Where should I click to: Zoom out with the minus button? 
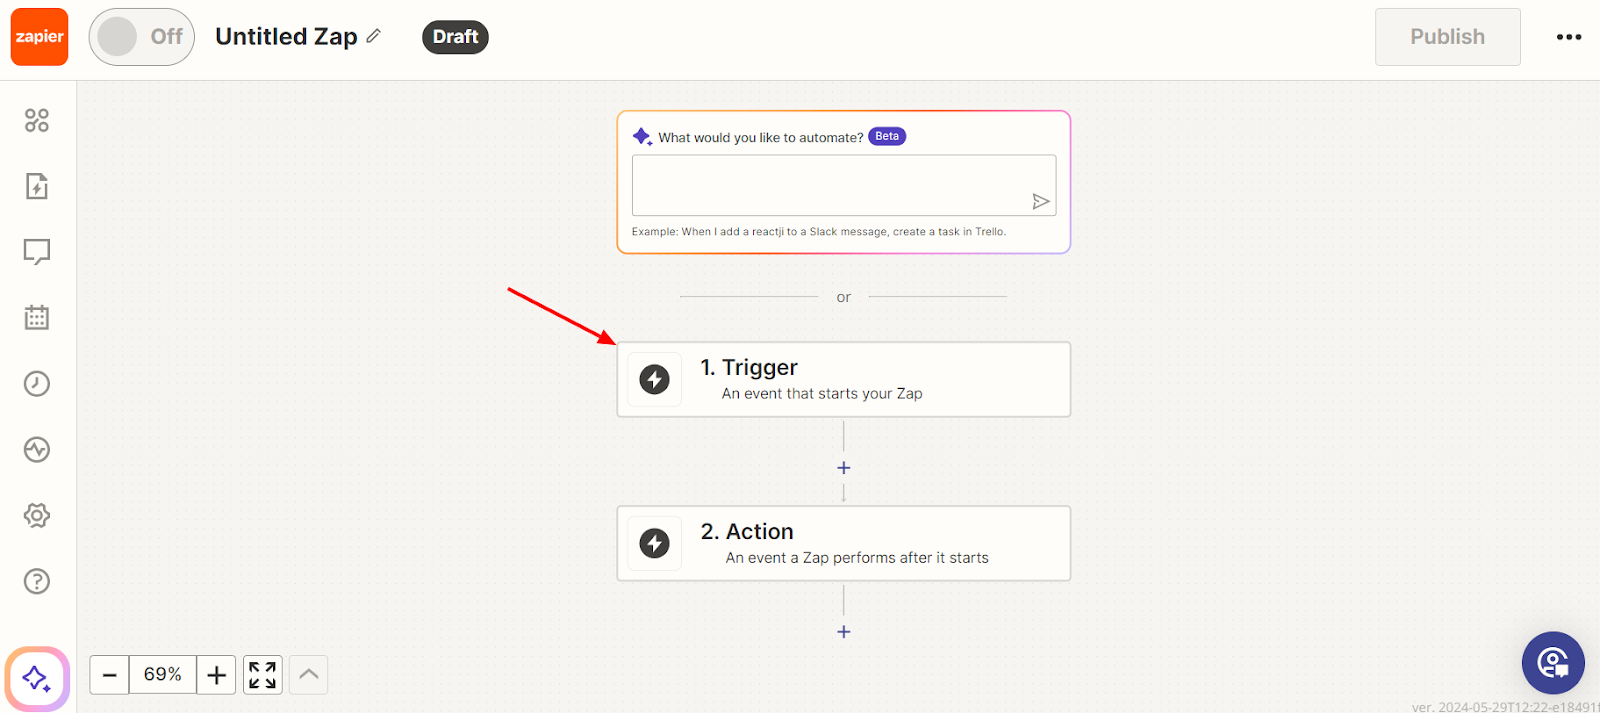tap(110, 675)
